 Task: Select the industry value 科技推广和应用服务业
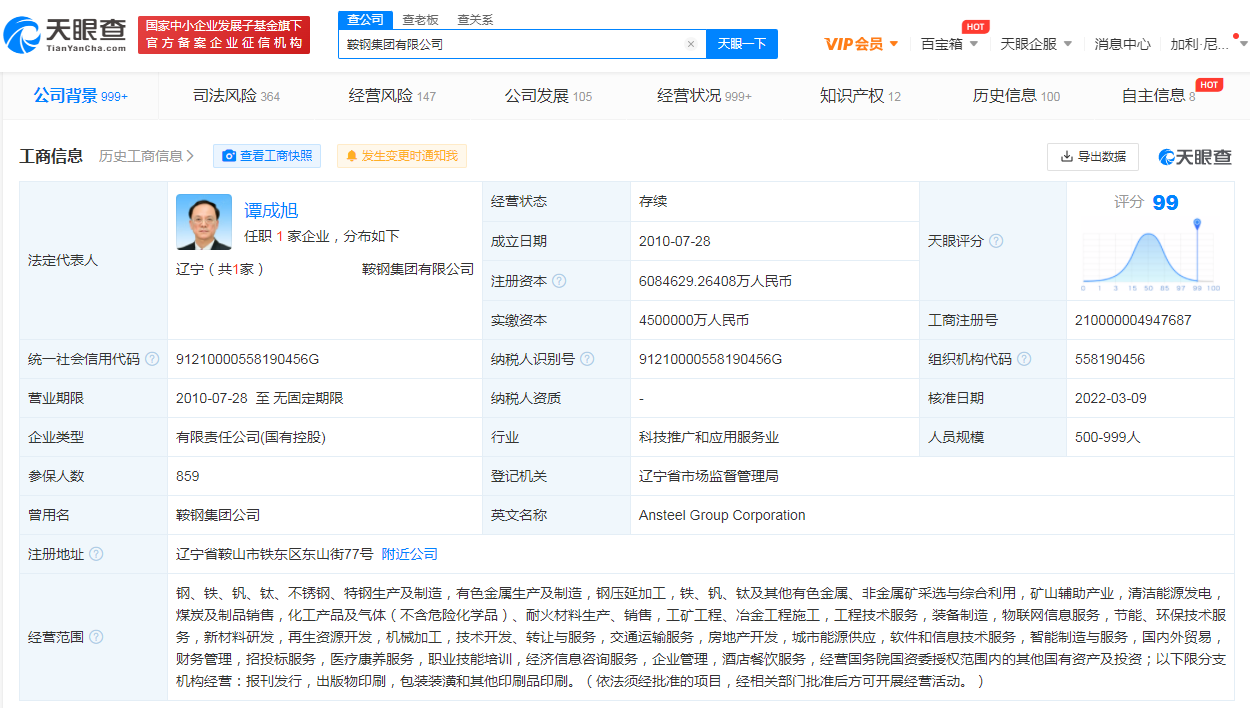[x=709, y=437]
